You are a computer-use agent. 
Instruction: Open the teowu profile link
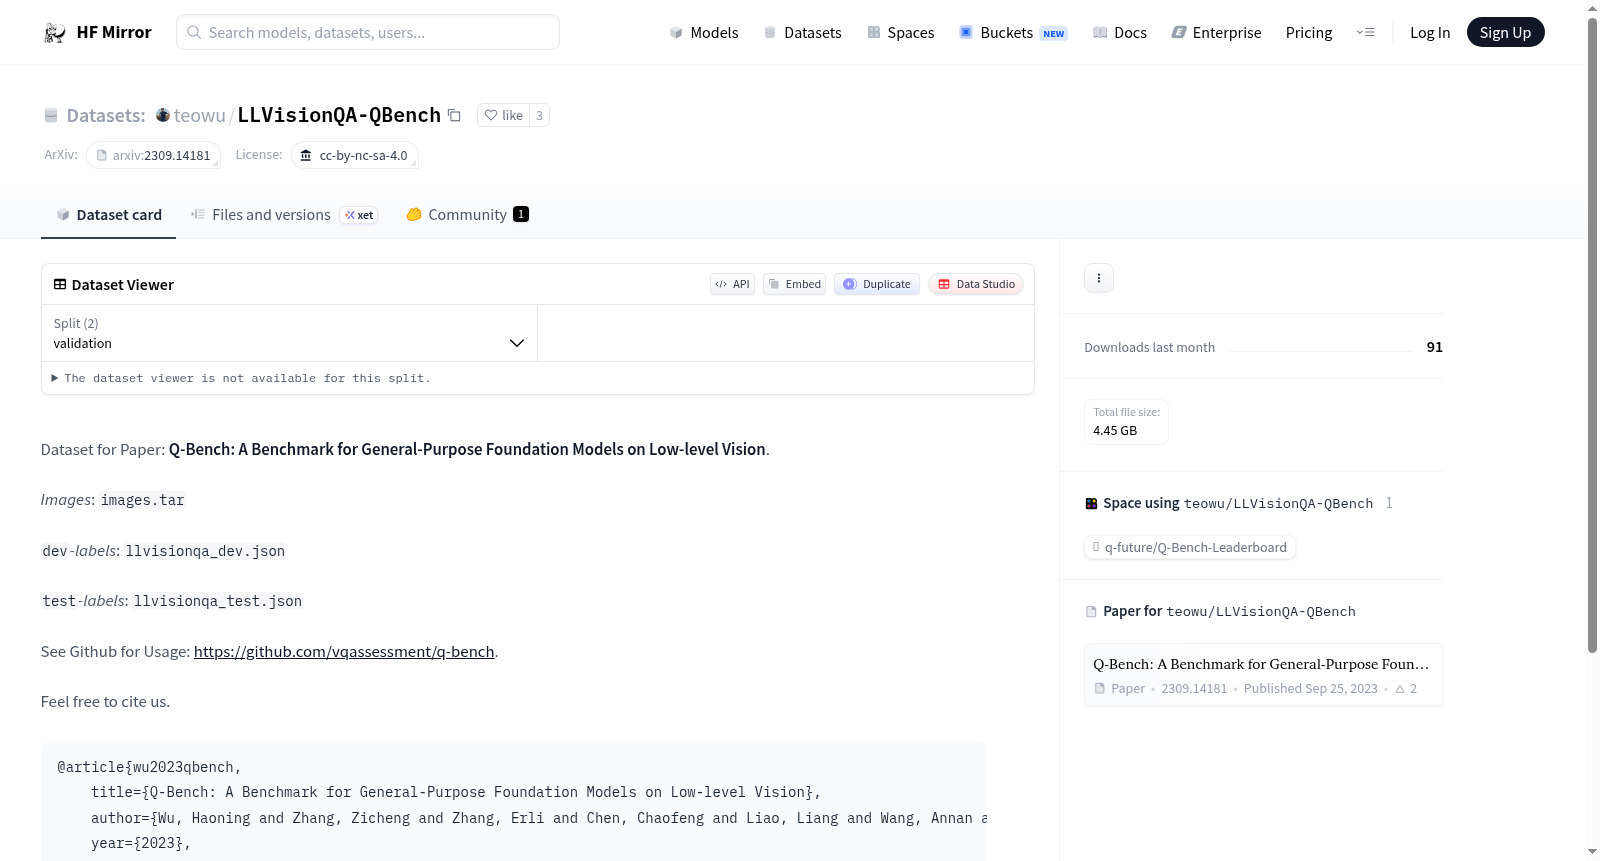tap(200, 115)
